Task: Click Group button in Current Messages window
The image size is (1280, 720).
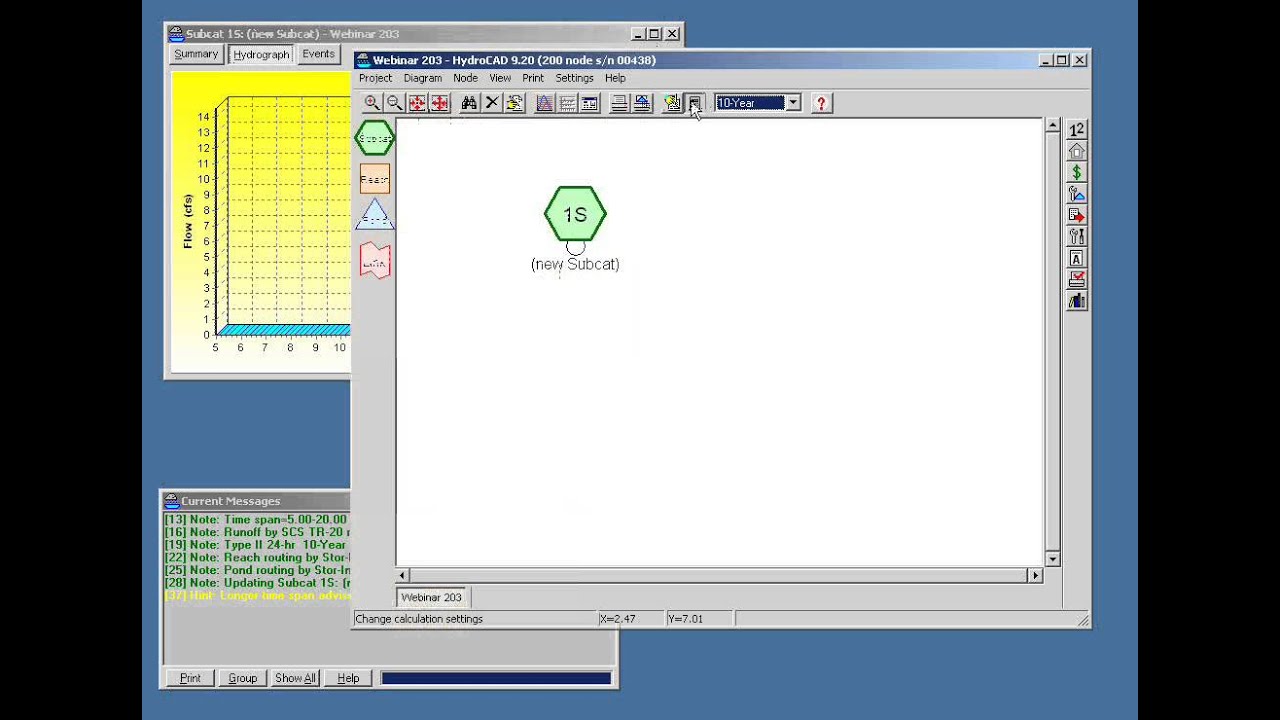Action: (x=243, y=678)
